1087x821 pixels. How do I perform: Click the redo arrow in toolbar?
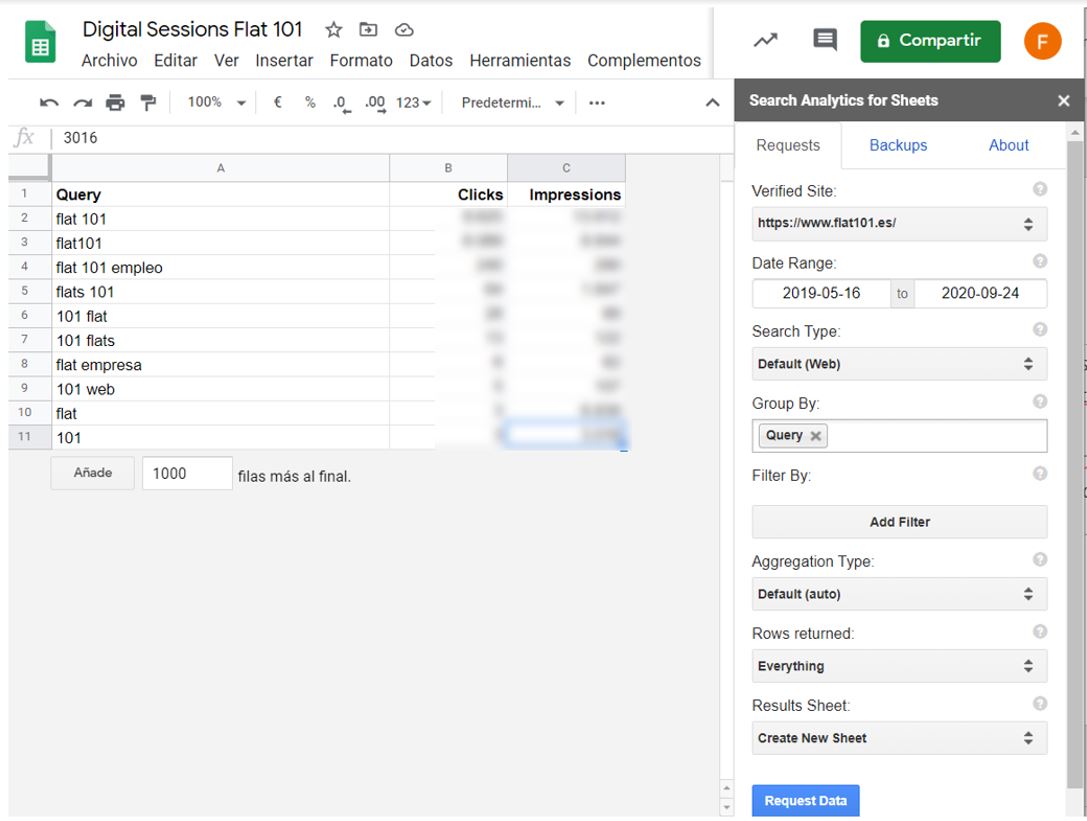click(x=81, y=103)
